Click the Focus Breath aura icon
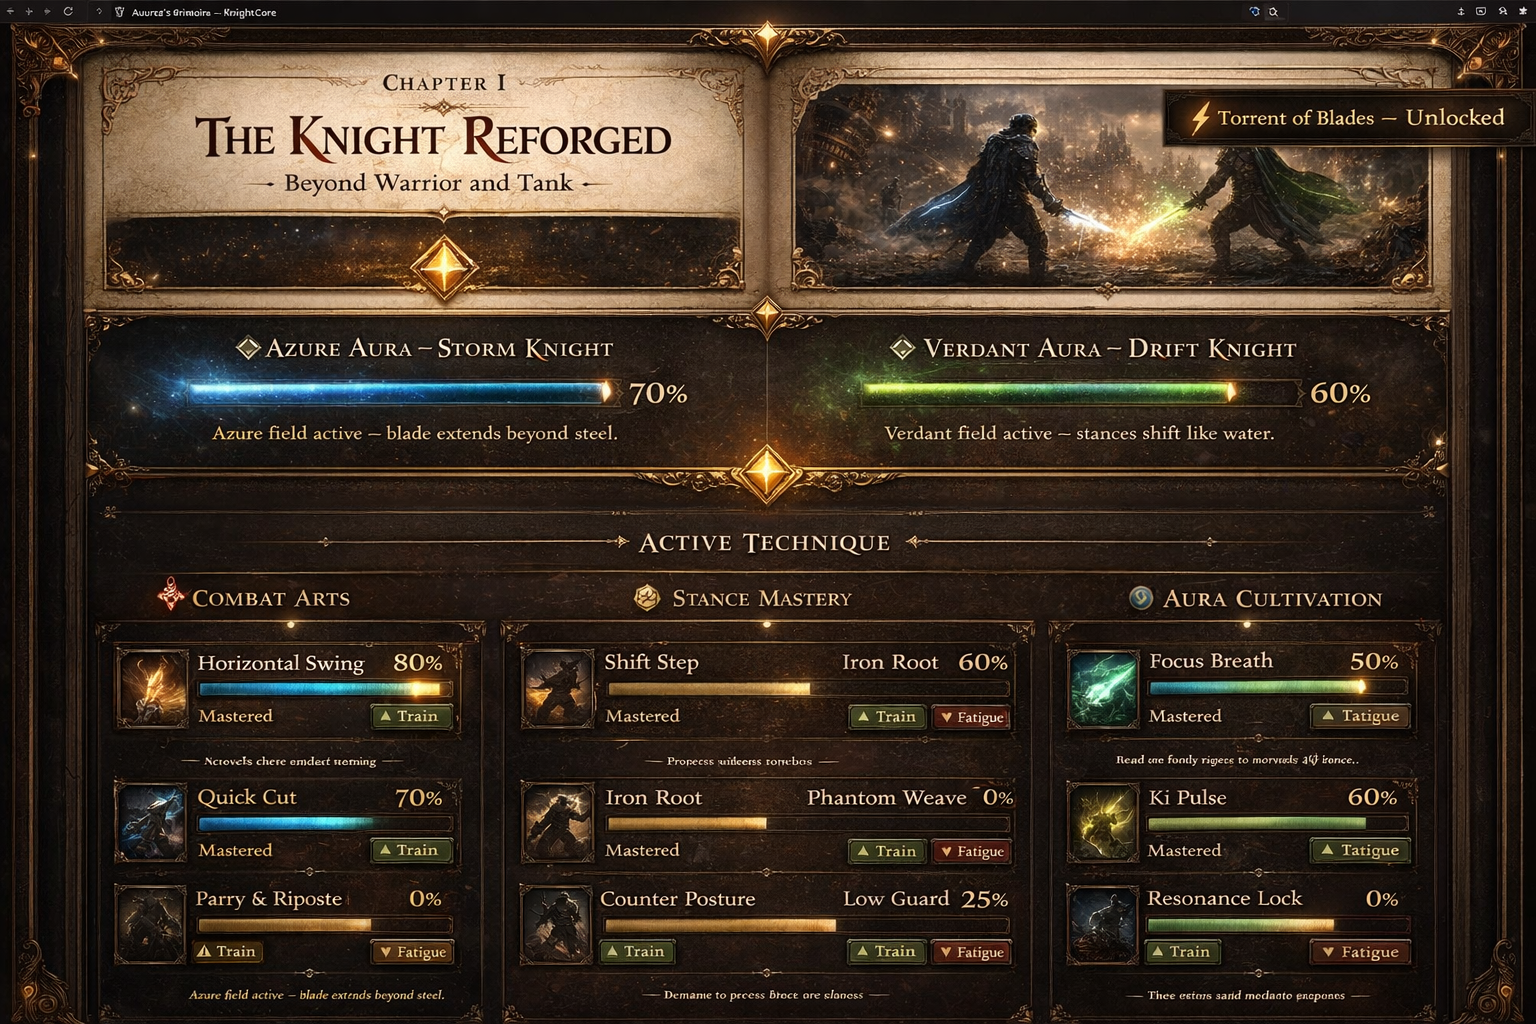 (x=1103, y=688)
